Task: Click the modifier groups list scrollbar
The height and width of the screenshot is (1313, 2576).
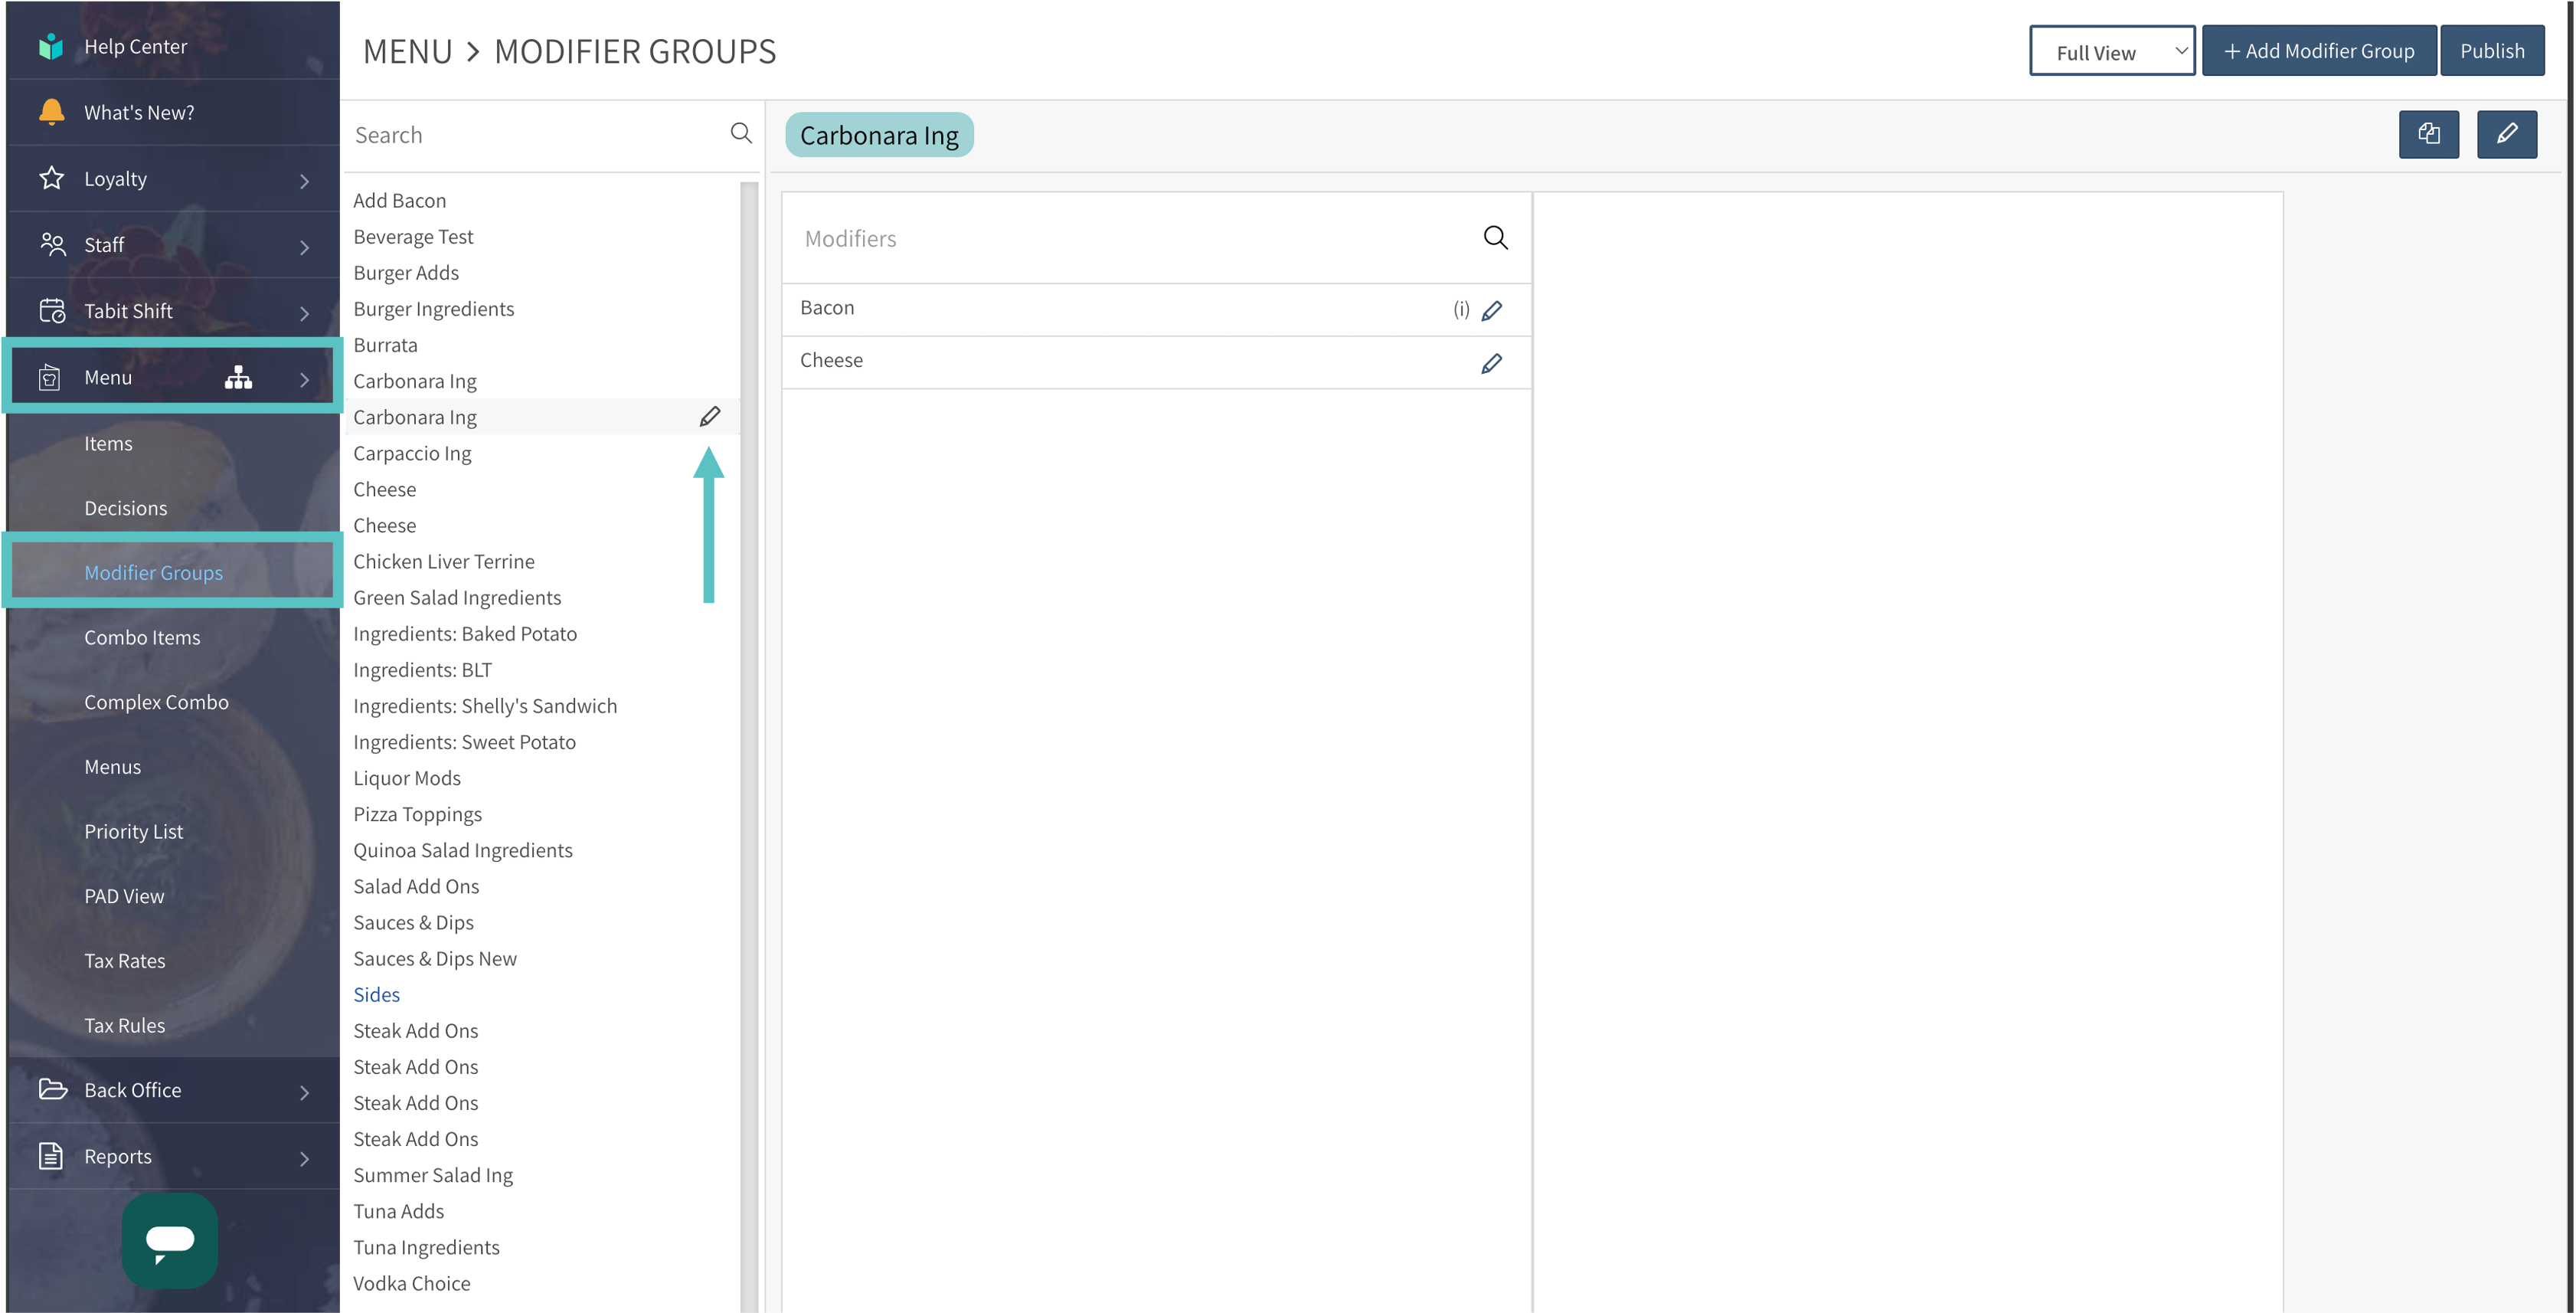Action: click(x=749, y=745)
